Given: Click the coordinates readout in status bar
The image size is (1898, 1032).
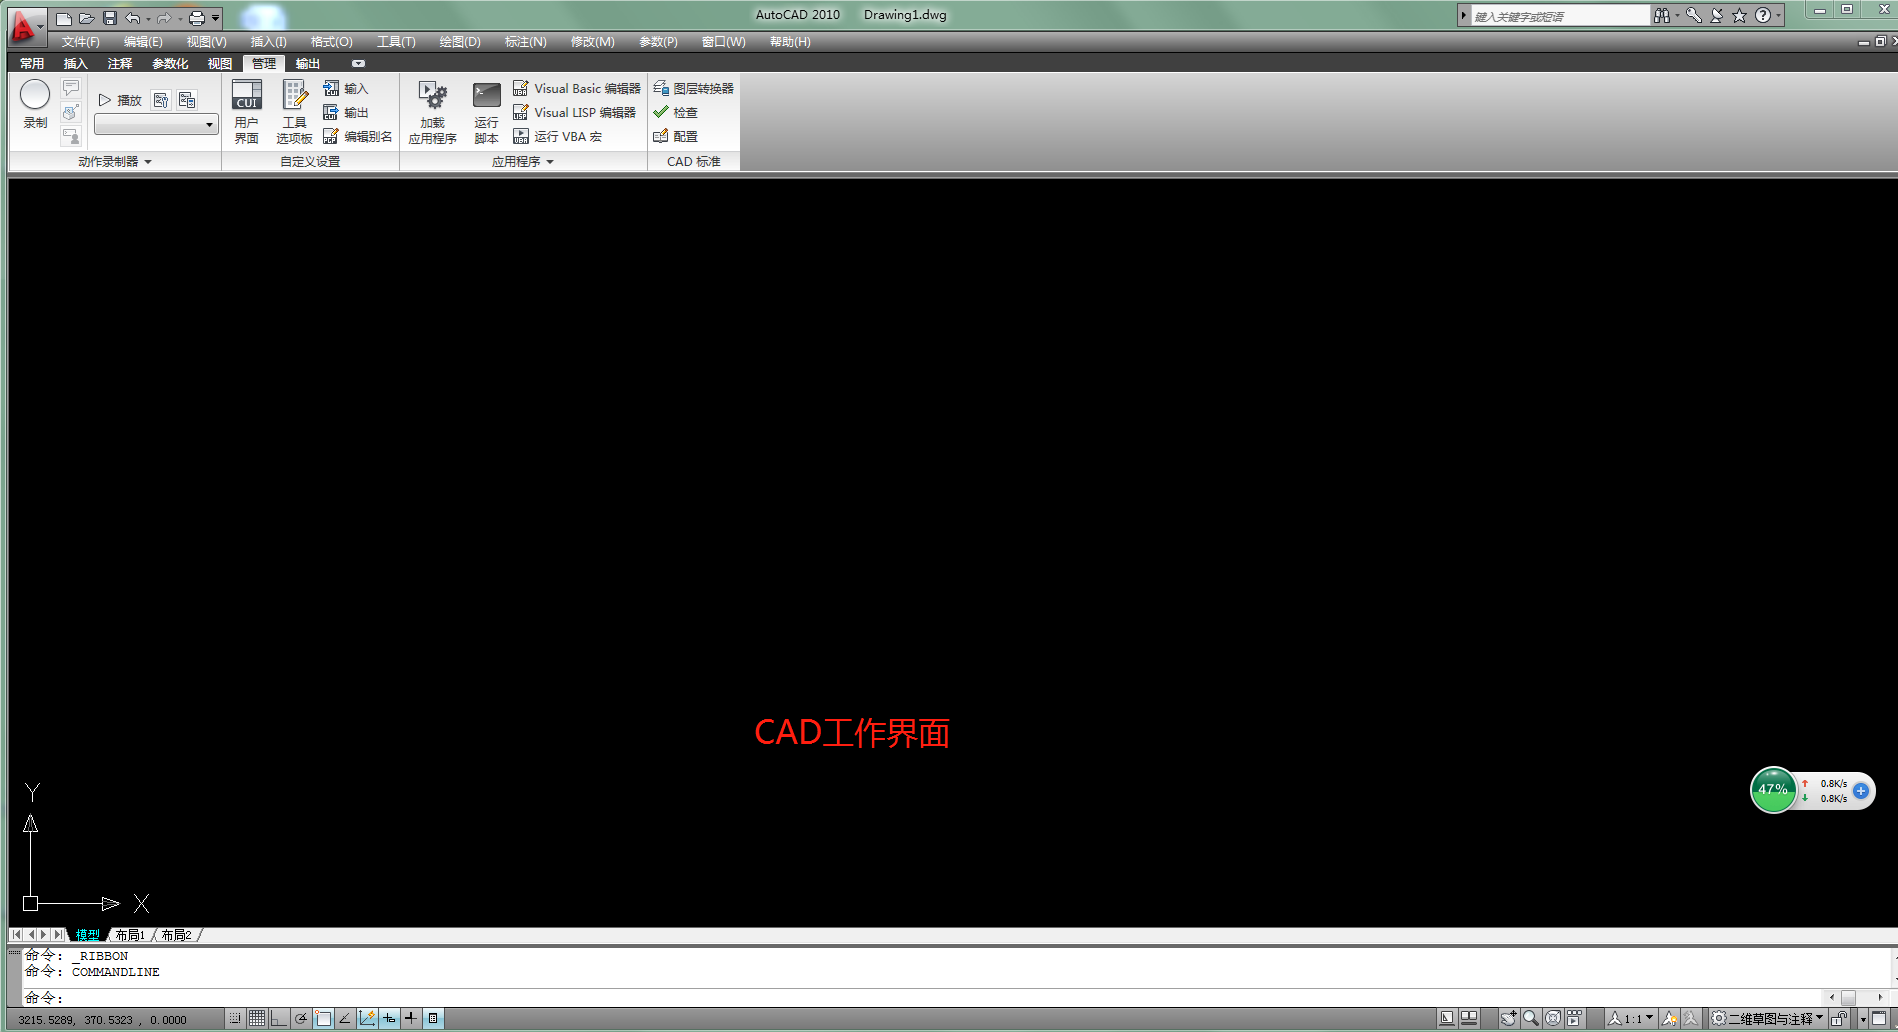Looking at the screenshot, I should tap(103, 1019).
